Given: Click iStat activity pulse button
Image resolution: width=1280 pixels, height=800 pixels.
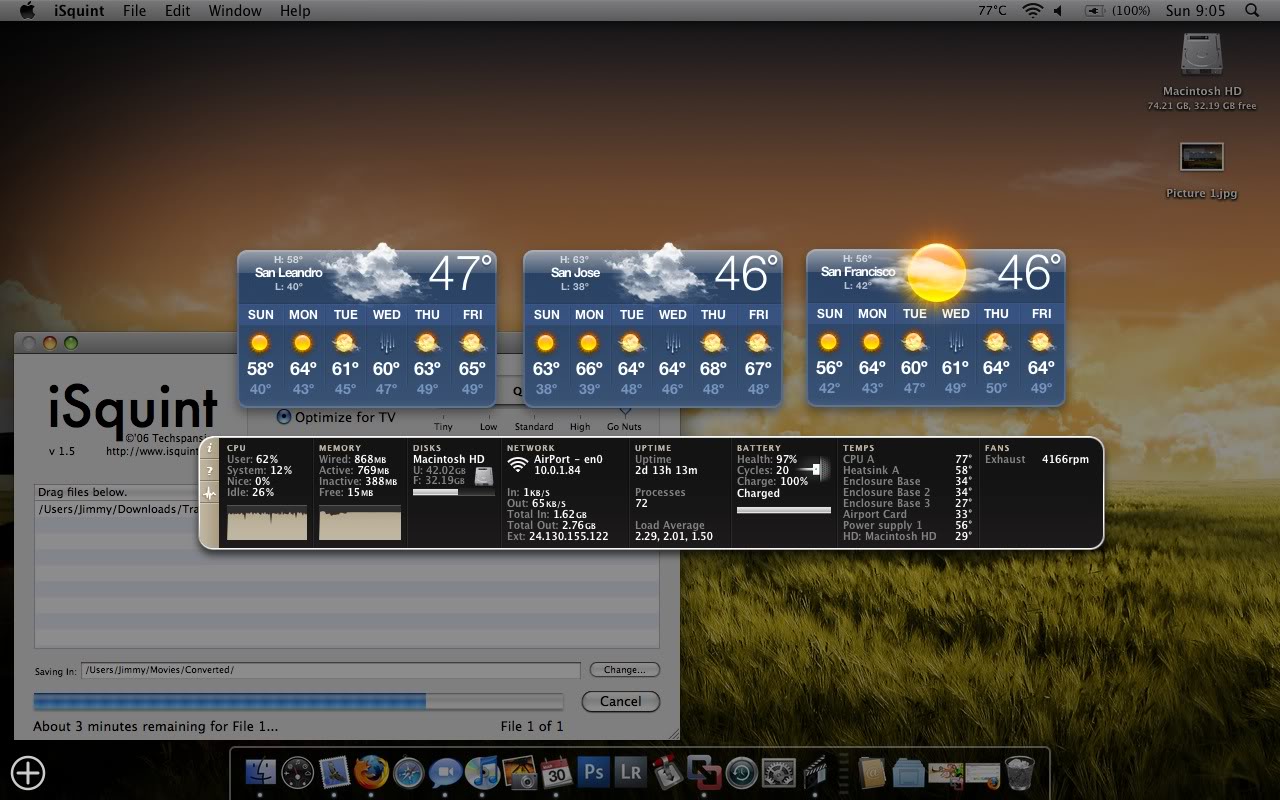Looking at the screenshot, I should click(x=209, y=493).
